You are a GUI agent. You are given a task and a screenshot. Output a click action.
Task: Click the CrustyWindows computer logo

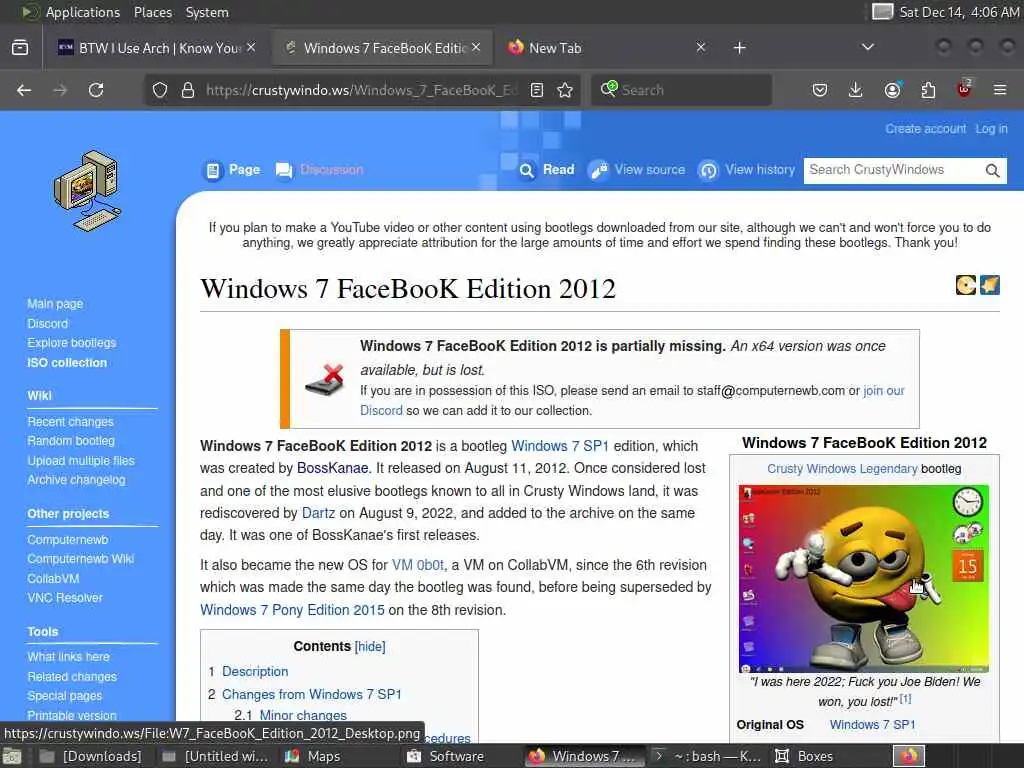click(x=88, y=191)
